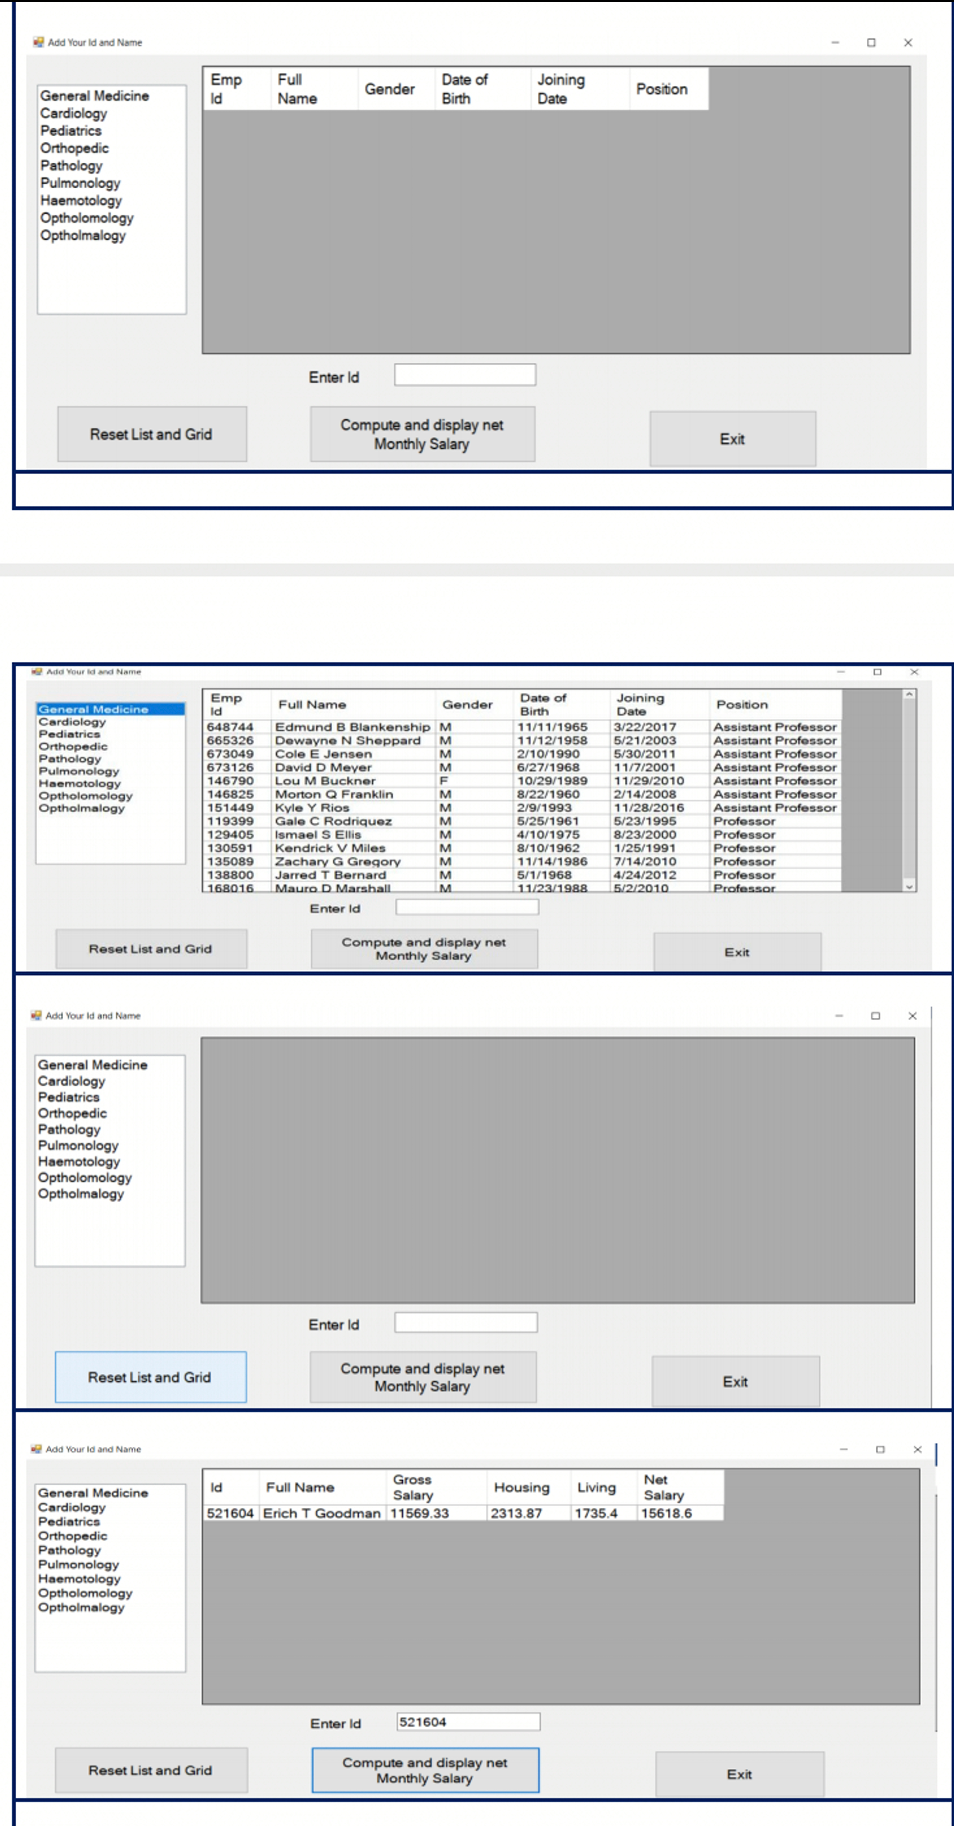Click Enter Id field containing 521604
The width and height of the screenshot is (954, 1826).
tap(468, 1722)
